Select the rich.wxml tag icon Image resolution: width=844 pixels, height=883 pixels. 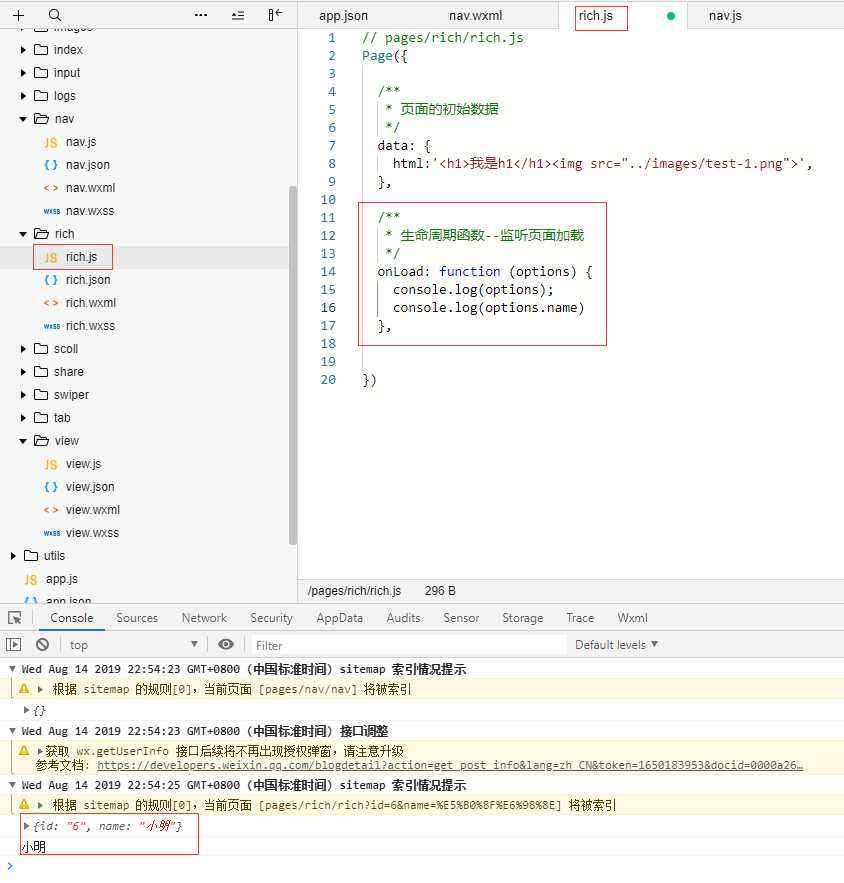pyautogui.click(x=51, y=303)
